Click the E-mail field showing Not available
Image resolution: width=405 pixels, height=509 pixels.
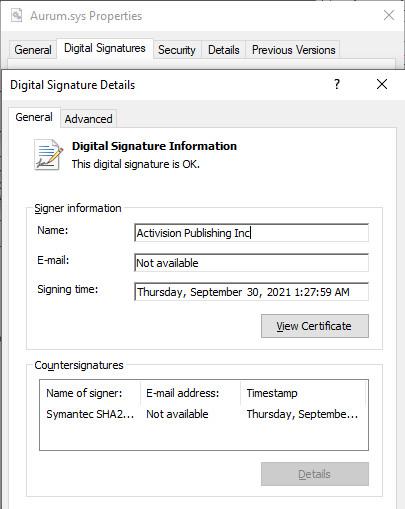[x=252, y=263]
